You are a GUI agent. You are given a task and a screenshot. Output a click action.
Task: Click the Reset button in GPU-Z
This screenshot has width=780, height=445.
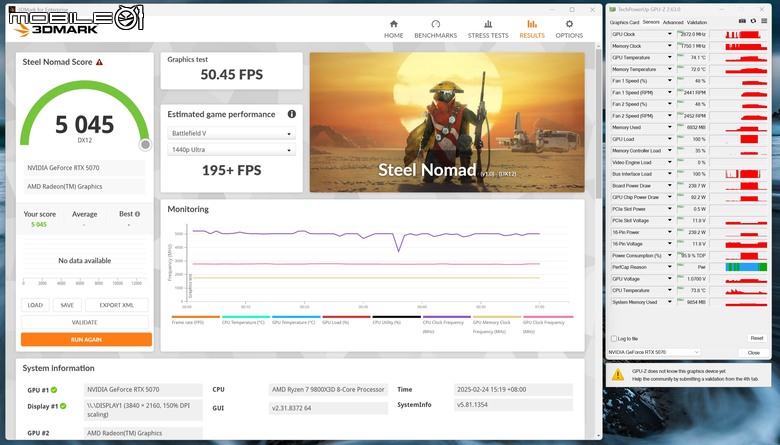pos(757,338)
